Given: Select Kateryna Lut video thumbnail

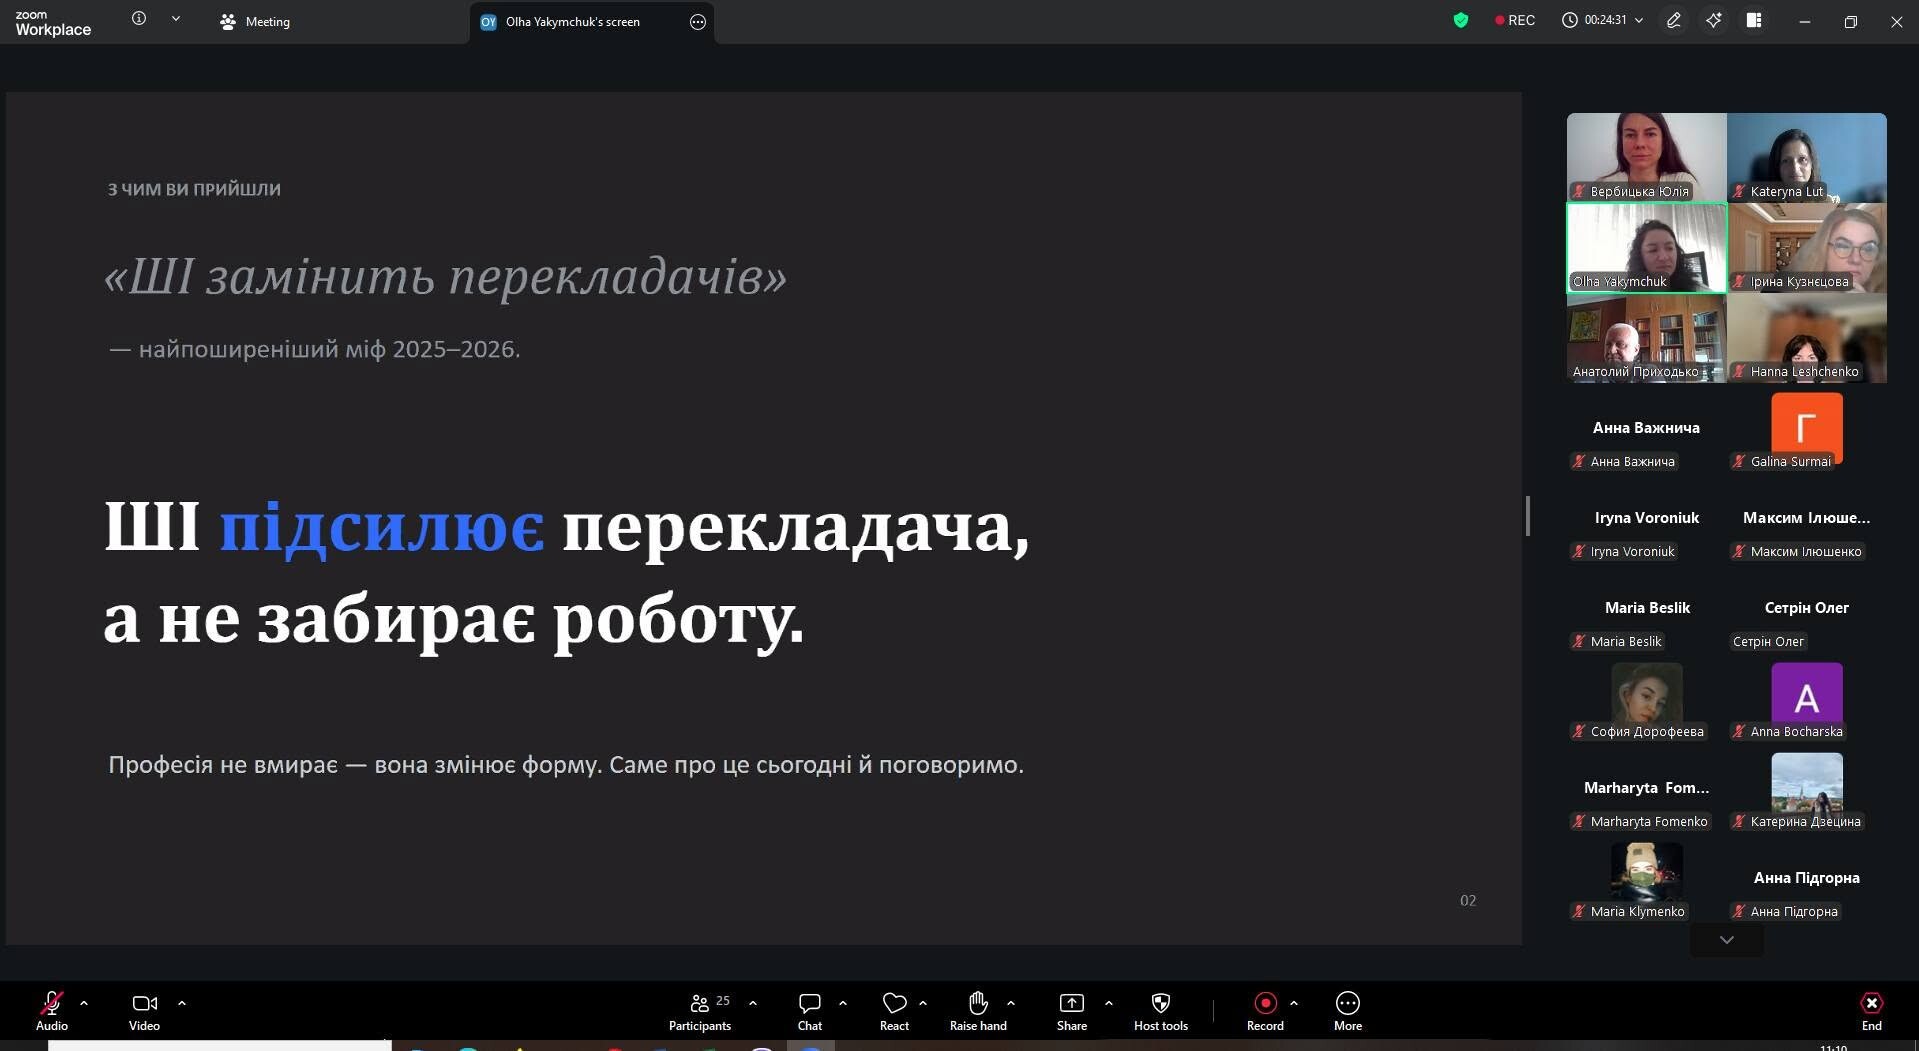Looking at the screenshot, I should [x=1807, y=157].
